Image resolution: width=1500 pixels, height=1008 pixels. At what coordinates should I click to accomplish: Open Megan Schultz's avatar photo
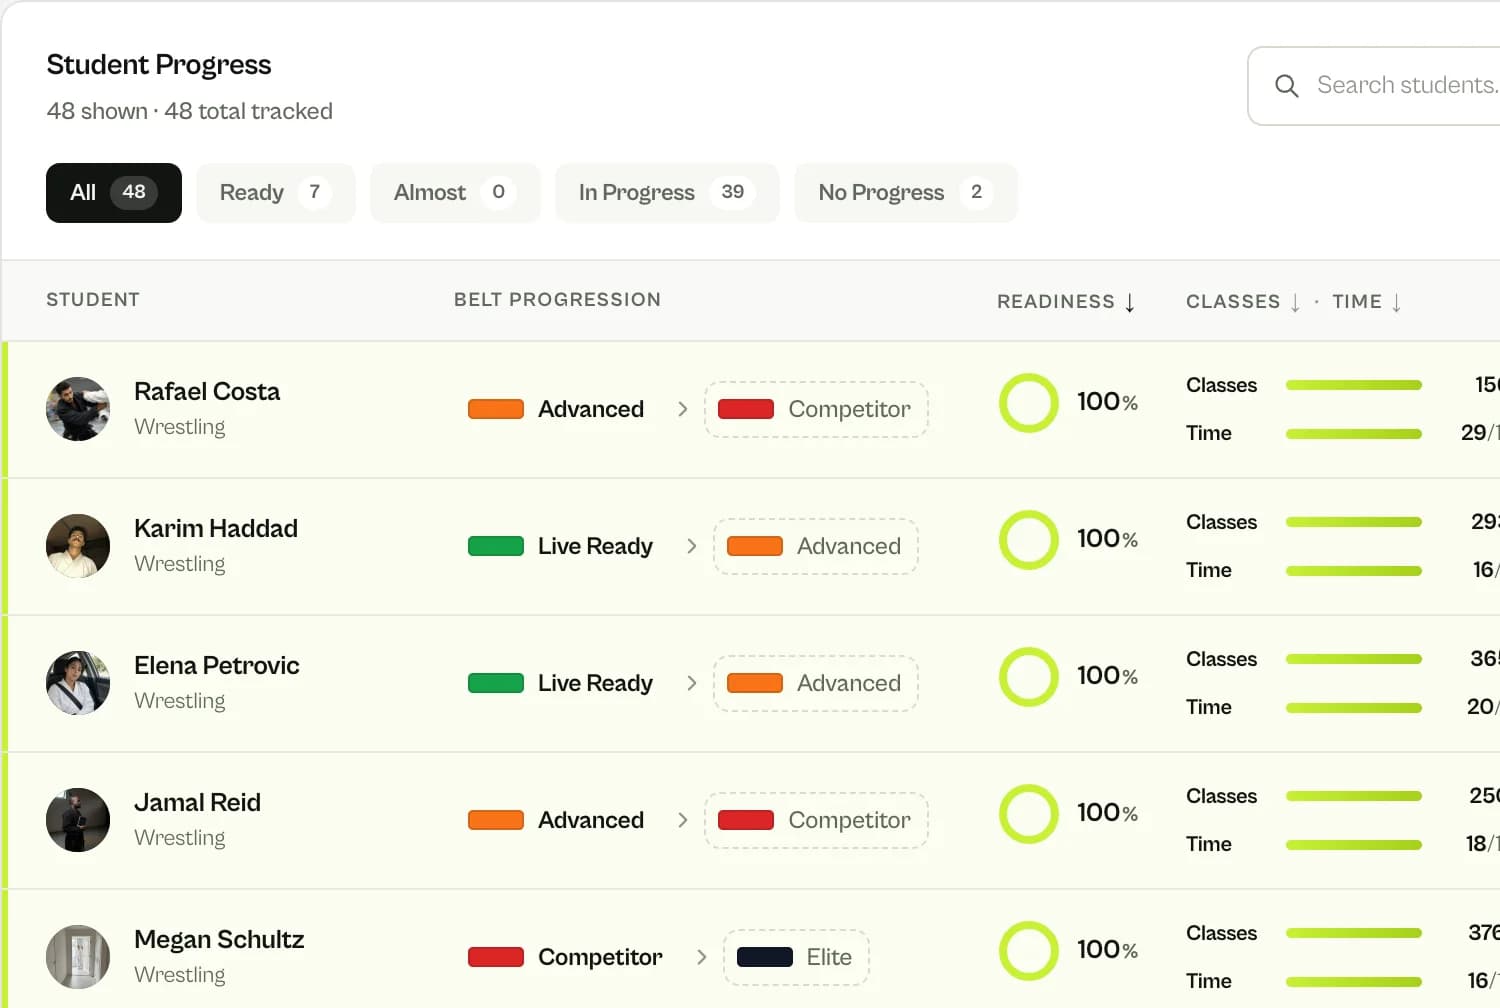(78, 957)
